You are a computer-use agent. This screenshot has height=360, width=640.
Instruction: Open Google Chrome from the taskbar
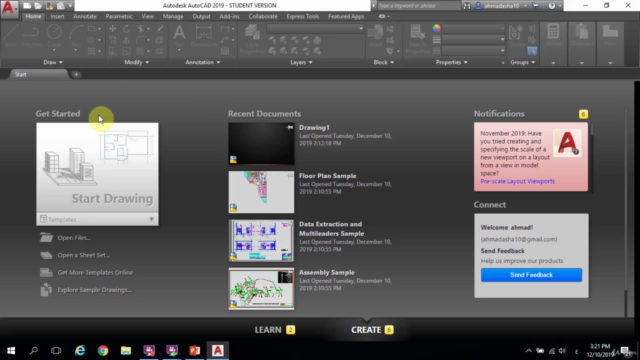pyautogui.click(x=103, y=350)
